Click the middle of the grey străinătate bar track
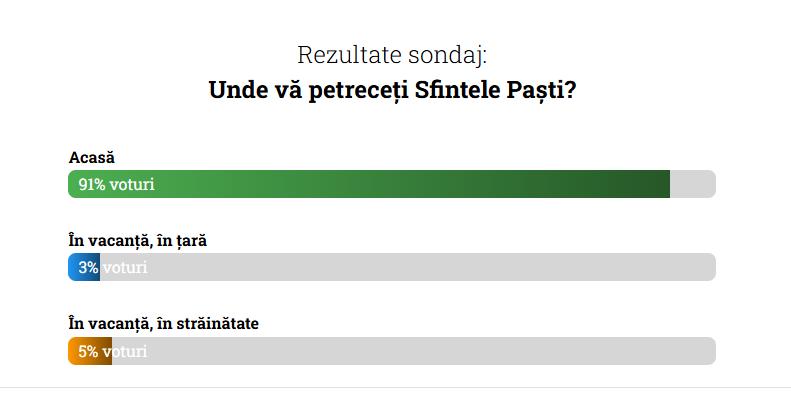 [410, 351]
